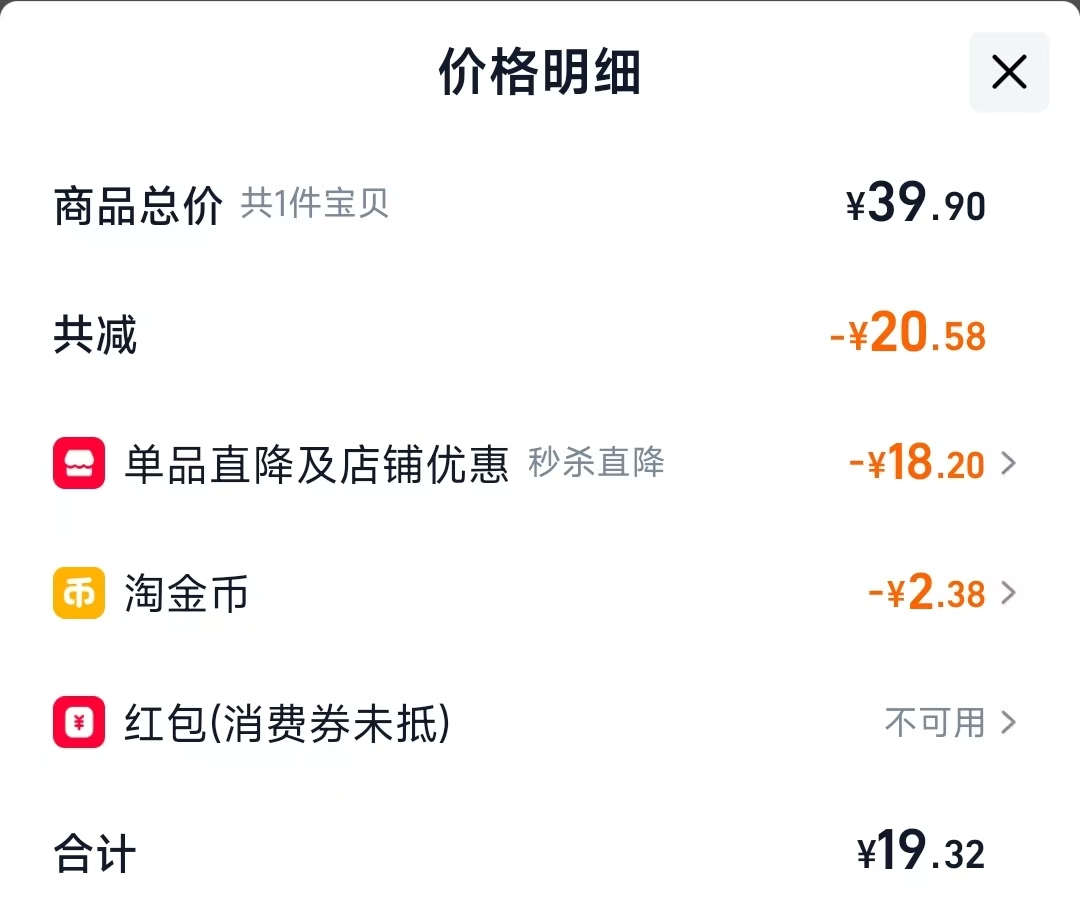This screenshot has width=1080, height=908.
Task: Click the 价格明细 title
Action: 540,71
